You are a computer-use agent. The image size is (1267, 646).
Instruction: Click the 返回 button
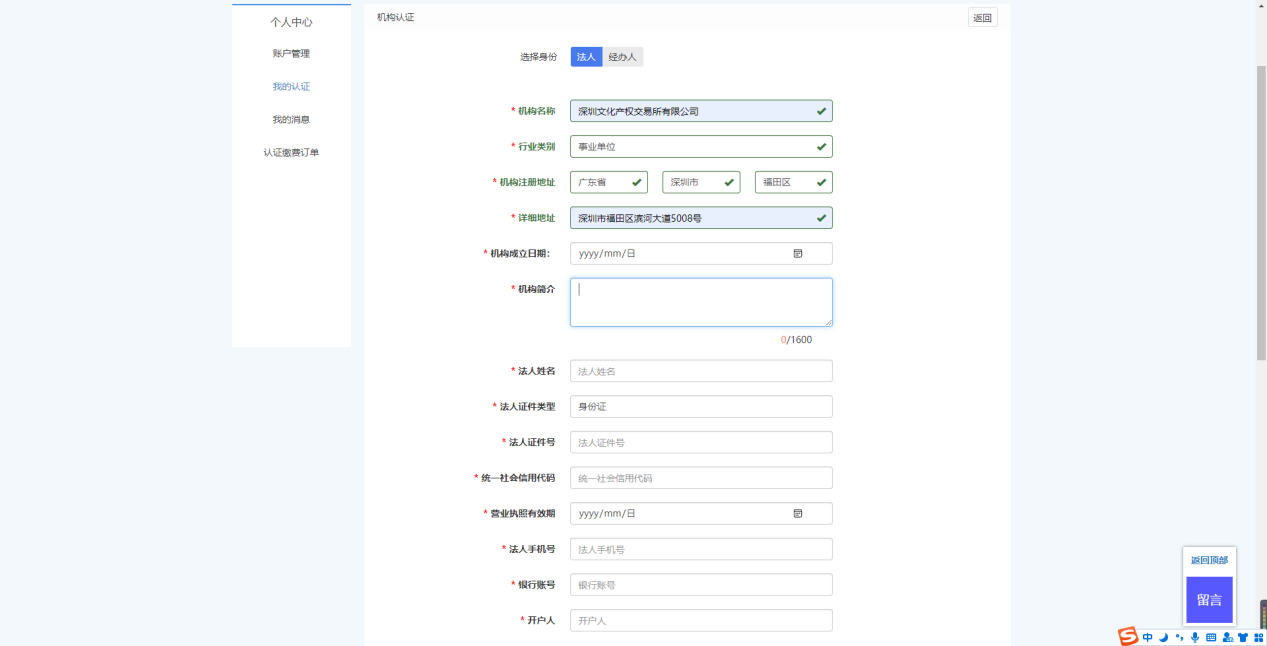(x=982, y=18)
